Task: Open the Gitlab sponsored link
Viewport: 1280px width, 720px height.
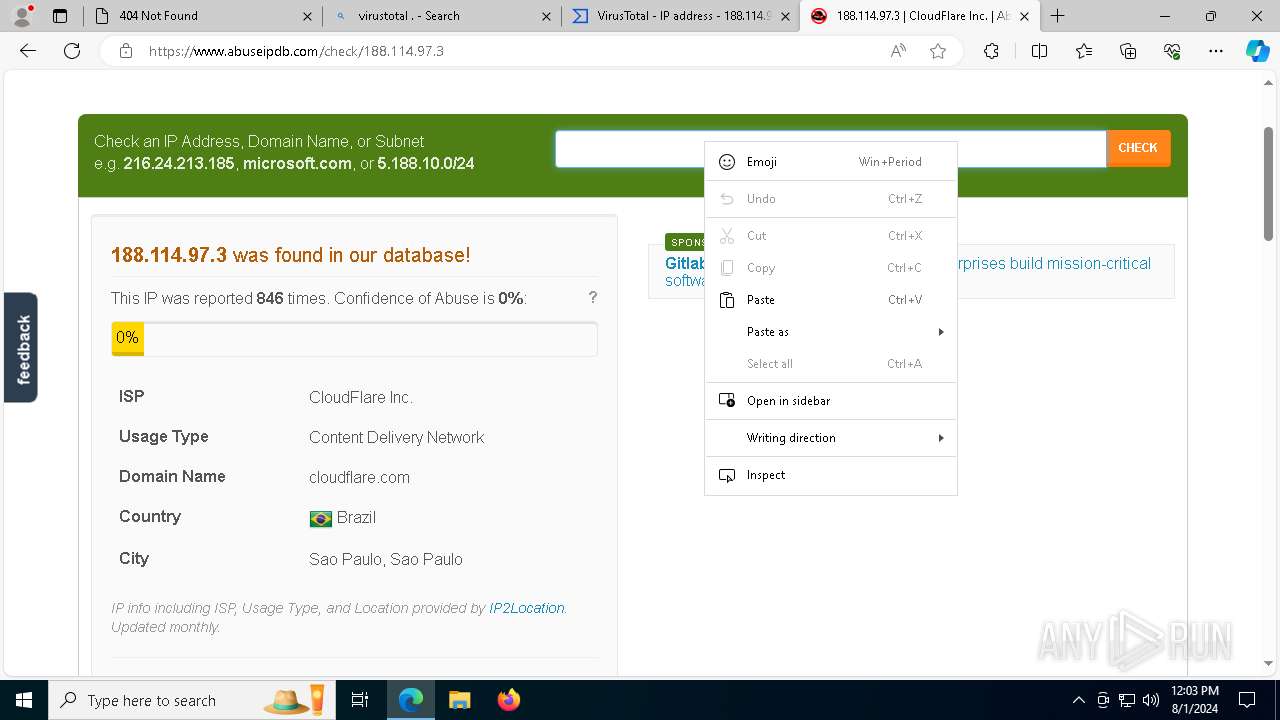Action: click(x=685, y=263)
